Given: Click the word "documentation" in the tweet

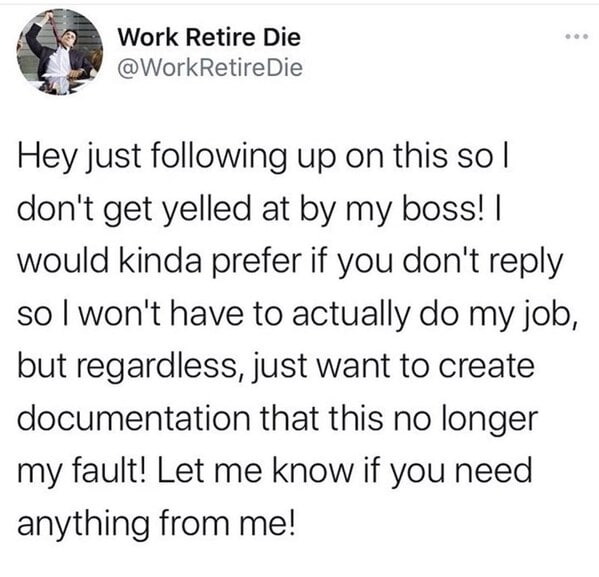Looking at the screenshot, I should [x=134, y=418].
